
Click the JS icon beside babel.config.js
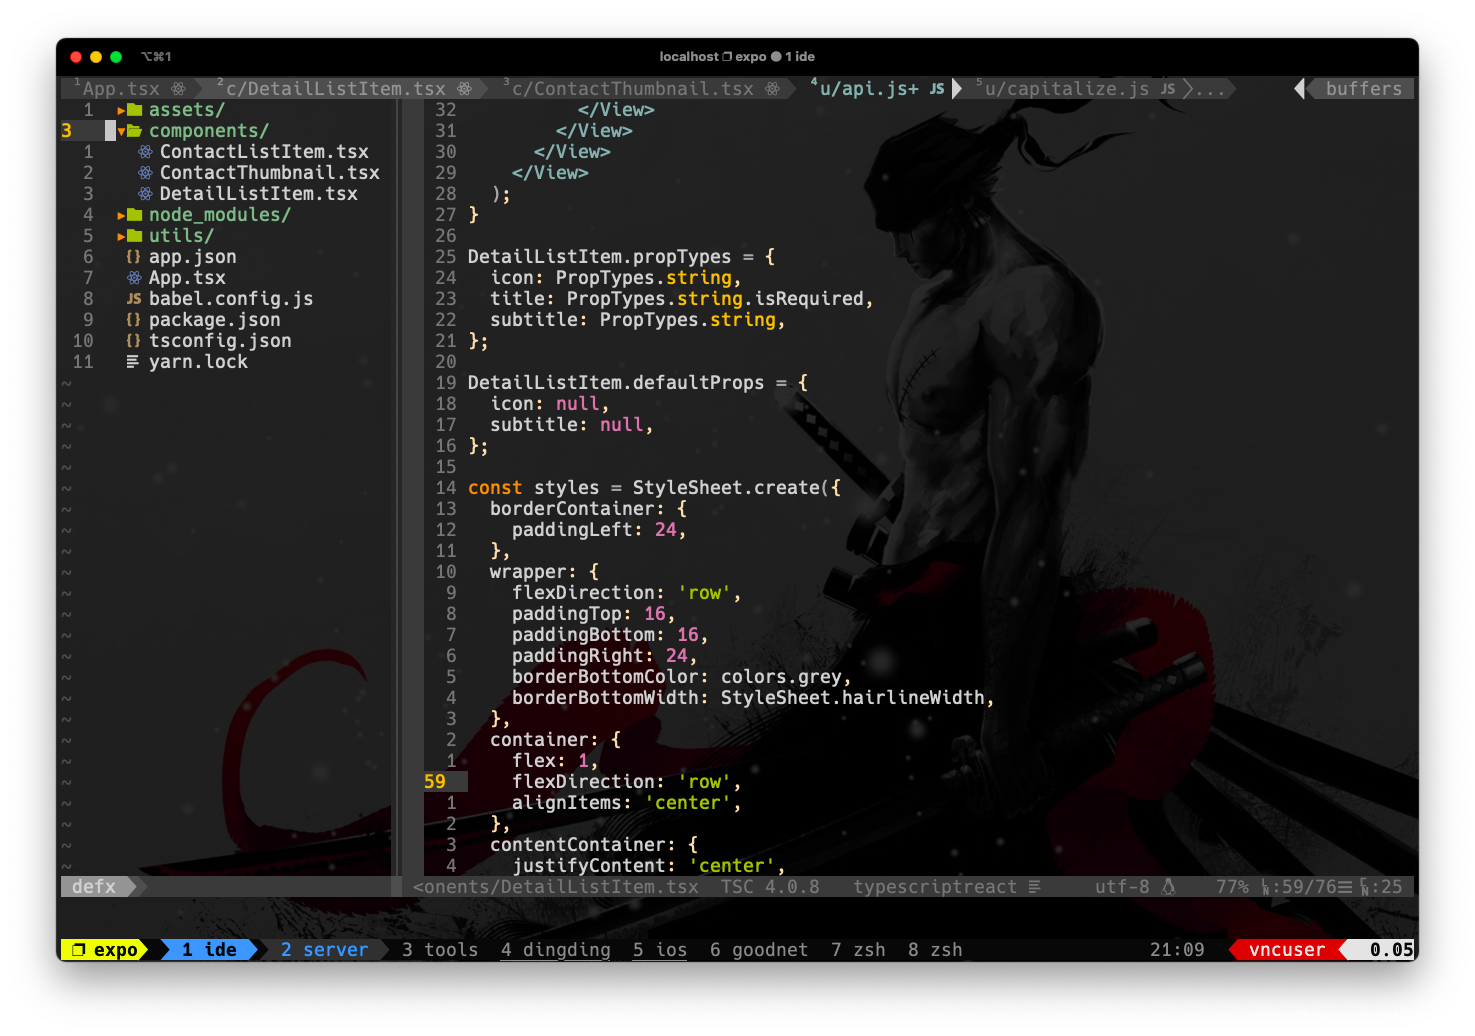(x=134, y=299)
